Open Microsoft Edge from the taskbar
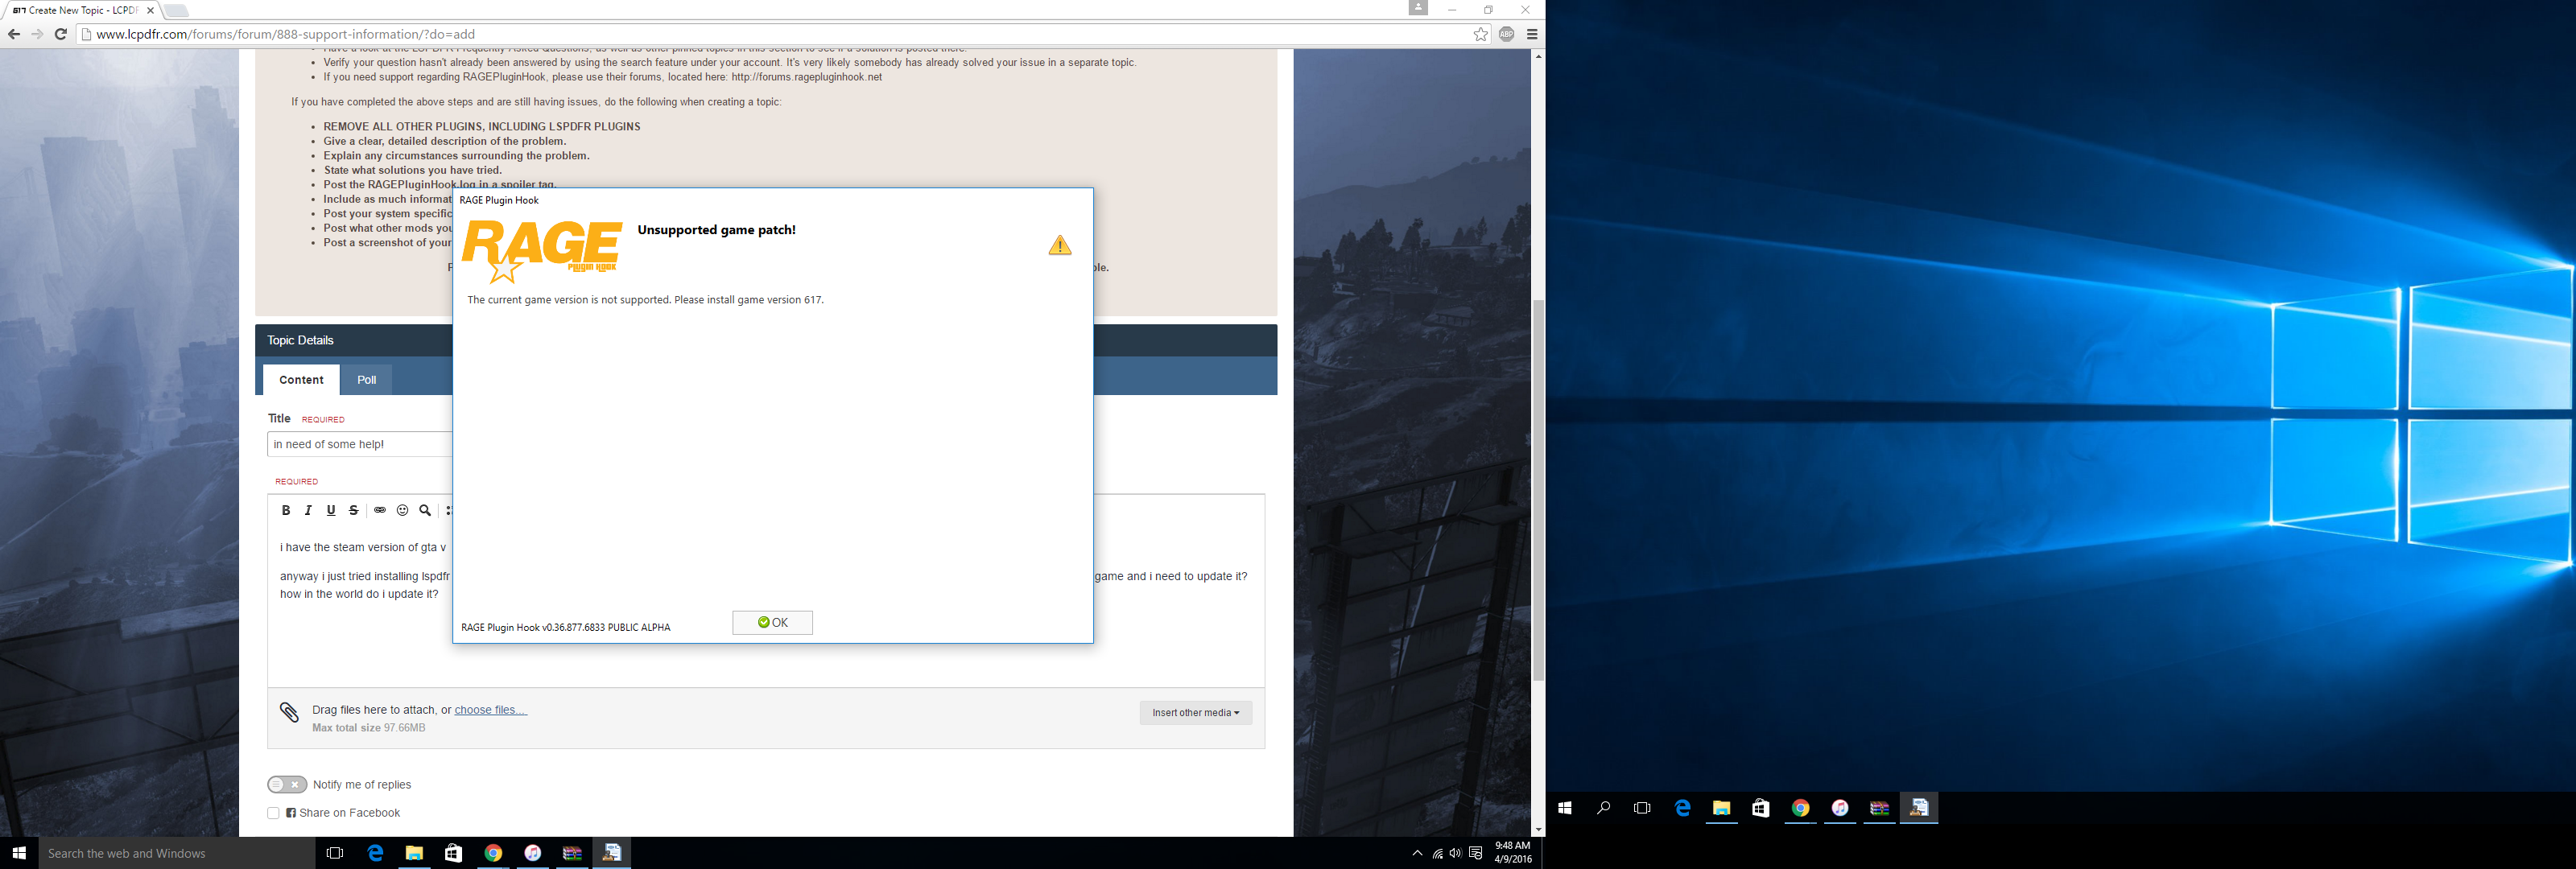2576x869 pixels. (x=375, y=853)
